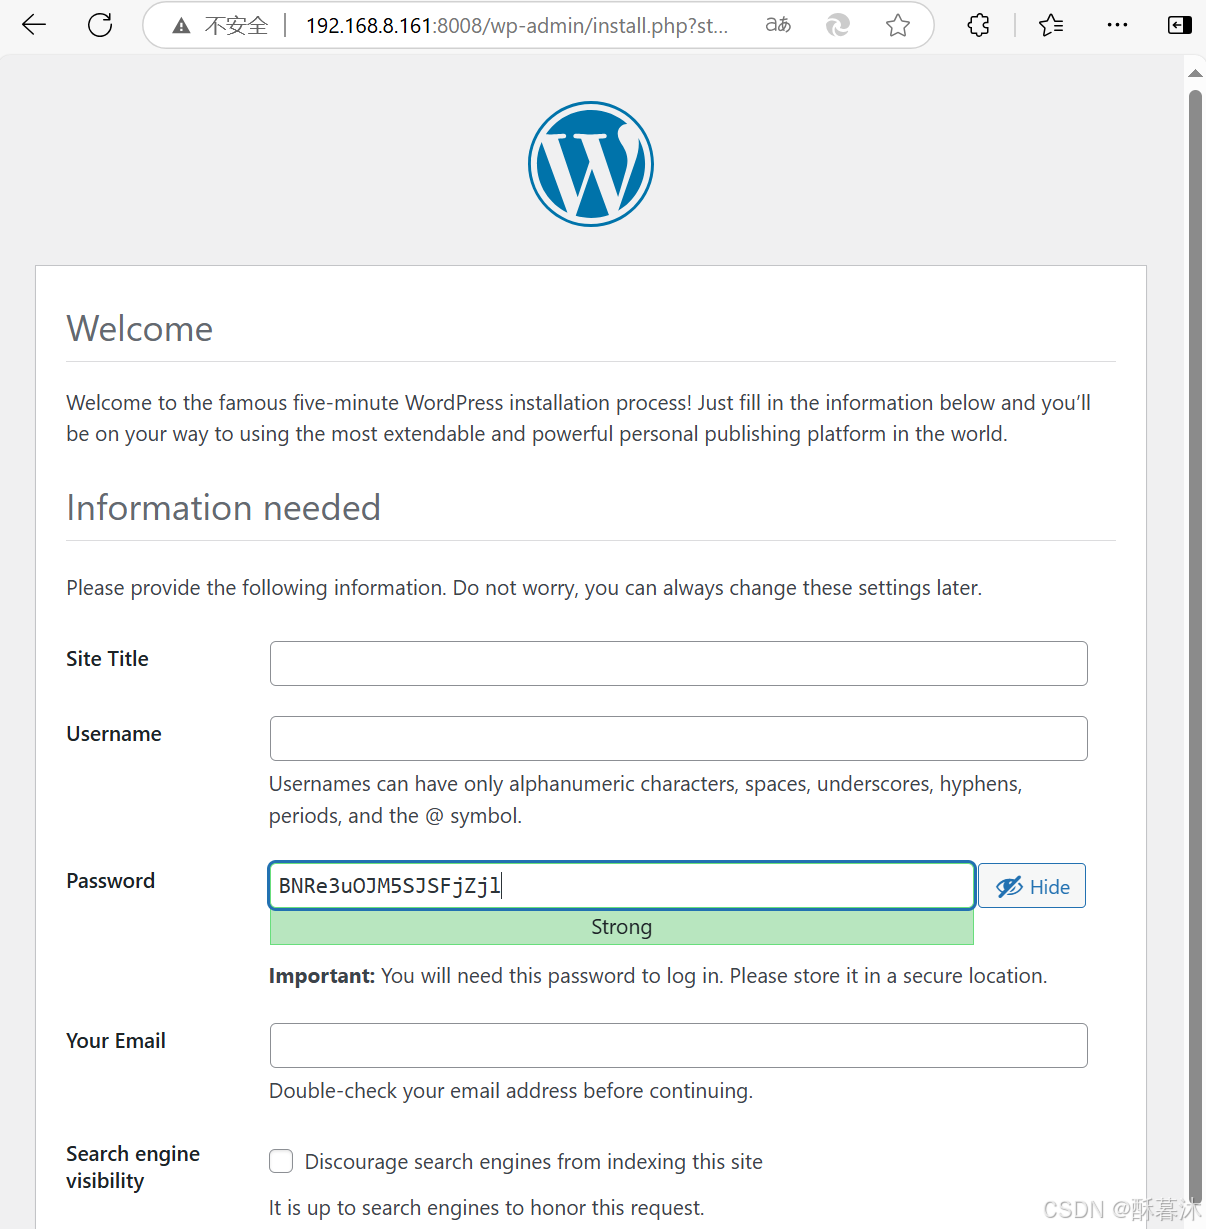Hide the password with the Hide button
Screen dimensions: 1206x1229
1032,886
